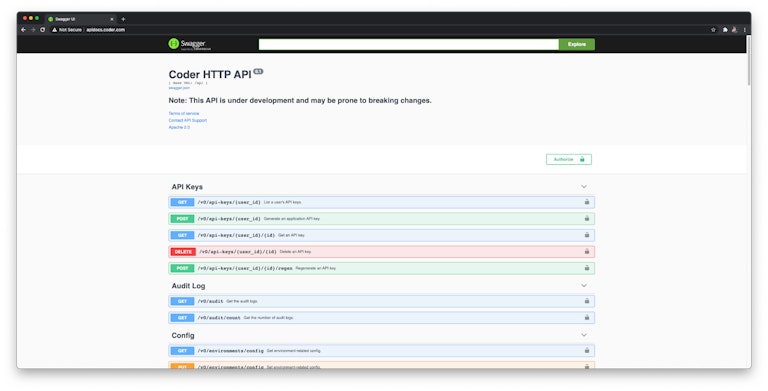Expand GET /v0/environments/config operation
Image resolution: width=768 pixels, height=391 pixels.
pyautogui.click(x=382, y=350)
